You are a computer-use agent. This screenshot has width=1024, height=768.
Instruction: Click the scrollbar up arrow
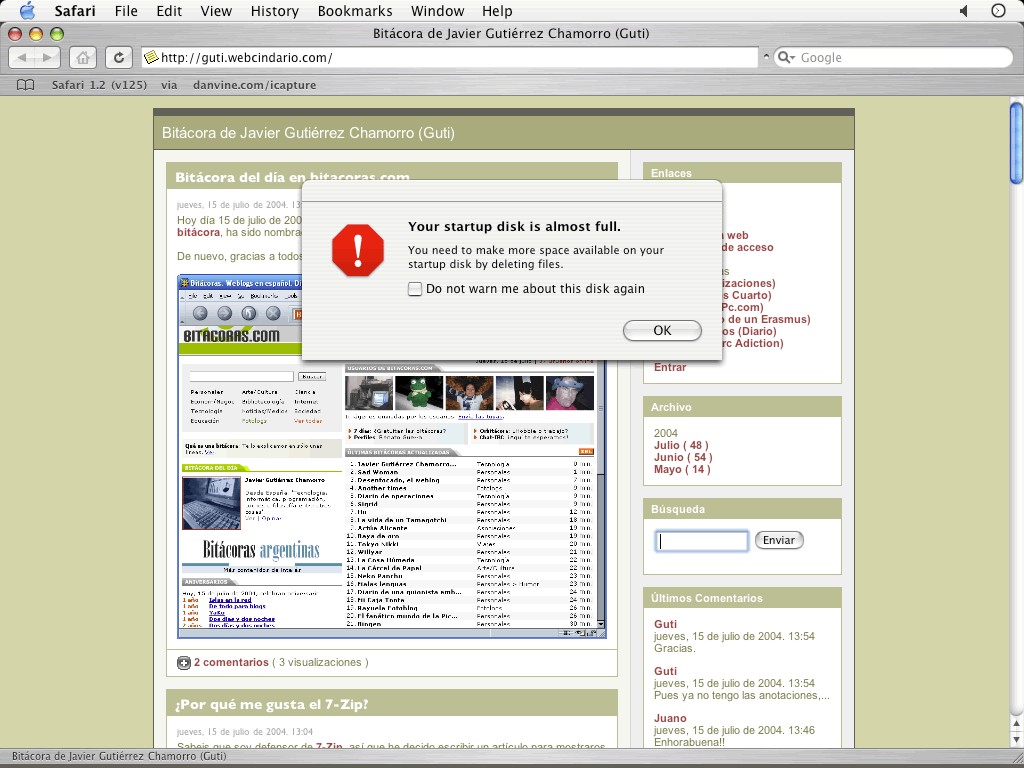coord(1017,723)
